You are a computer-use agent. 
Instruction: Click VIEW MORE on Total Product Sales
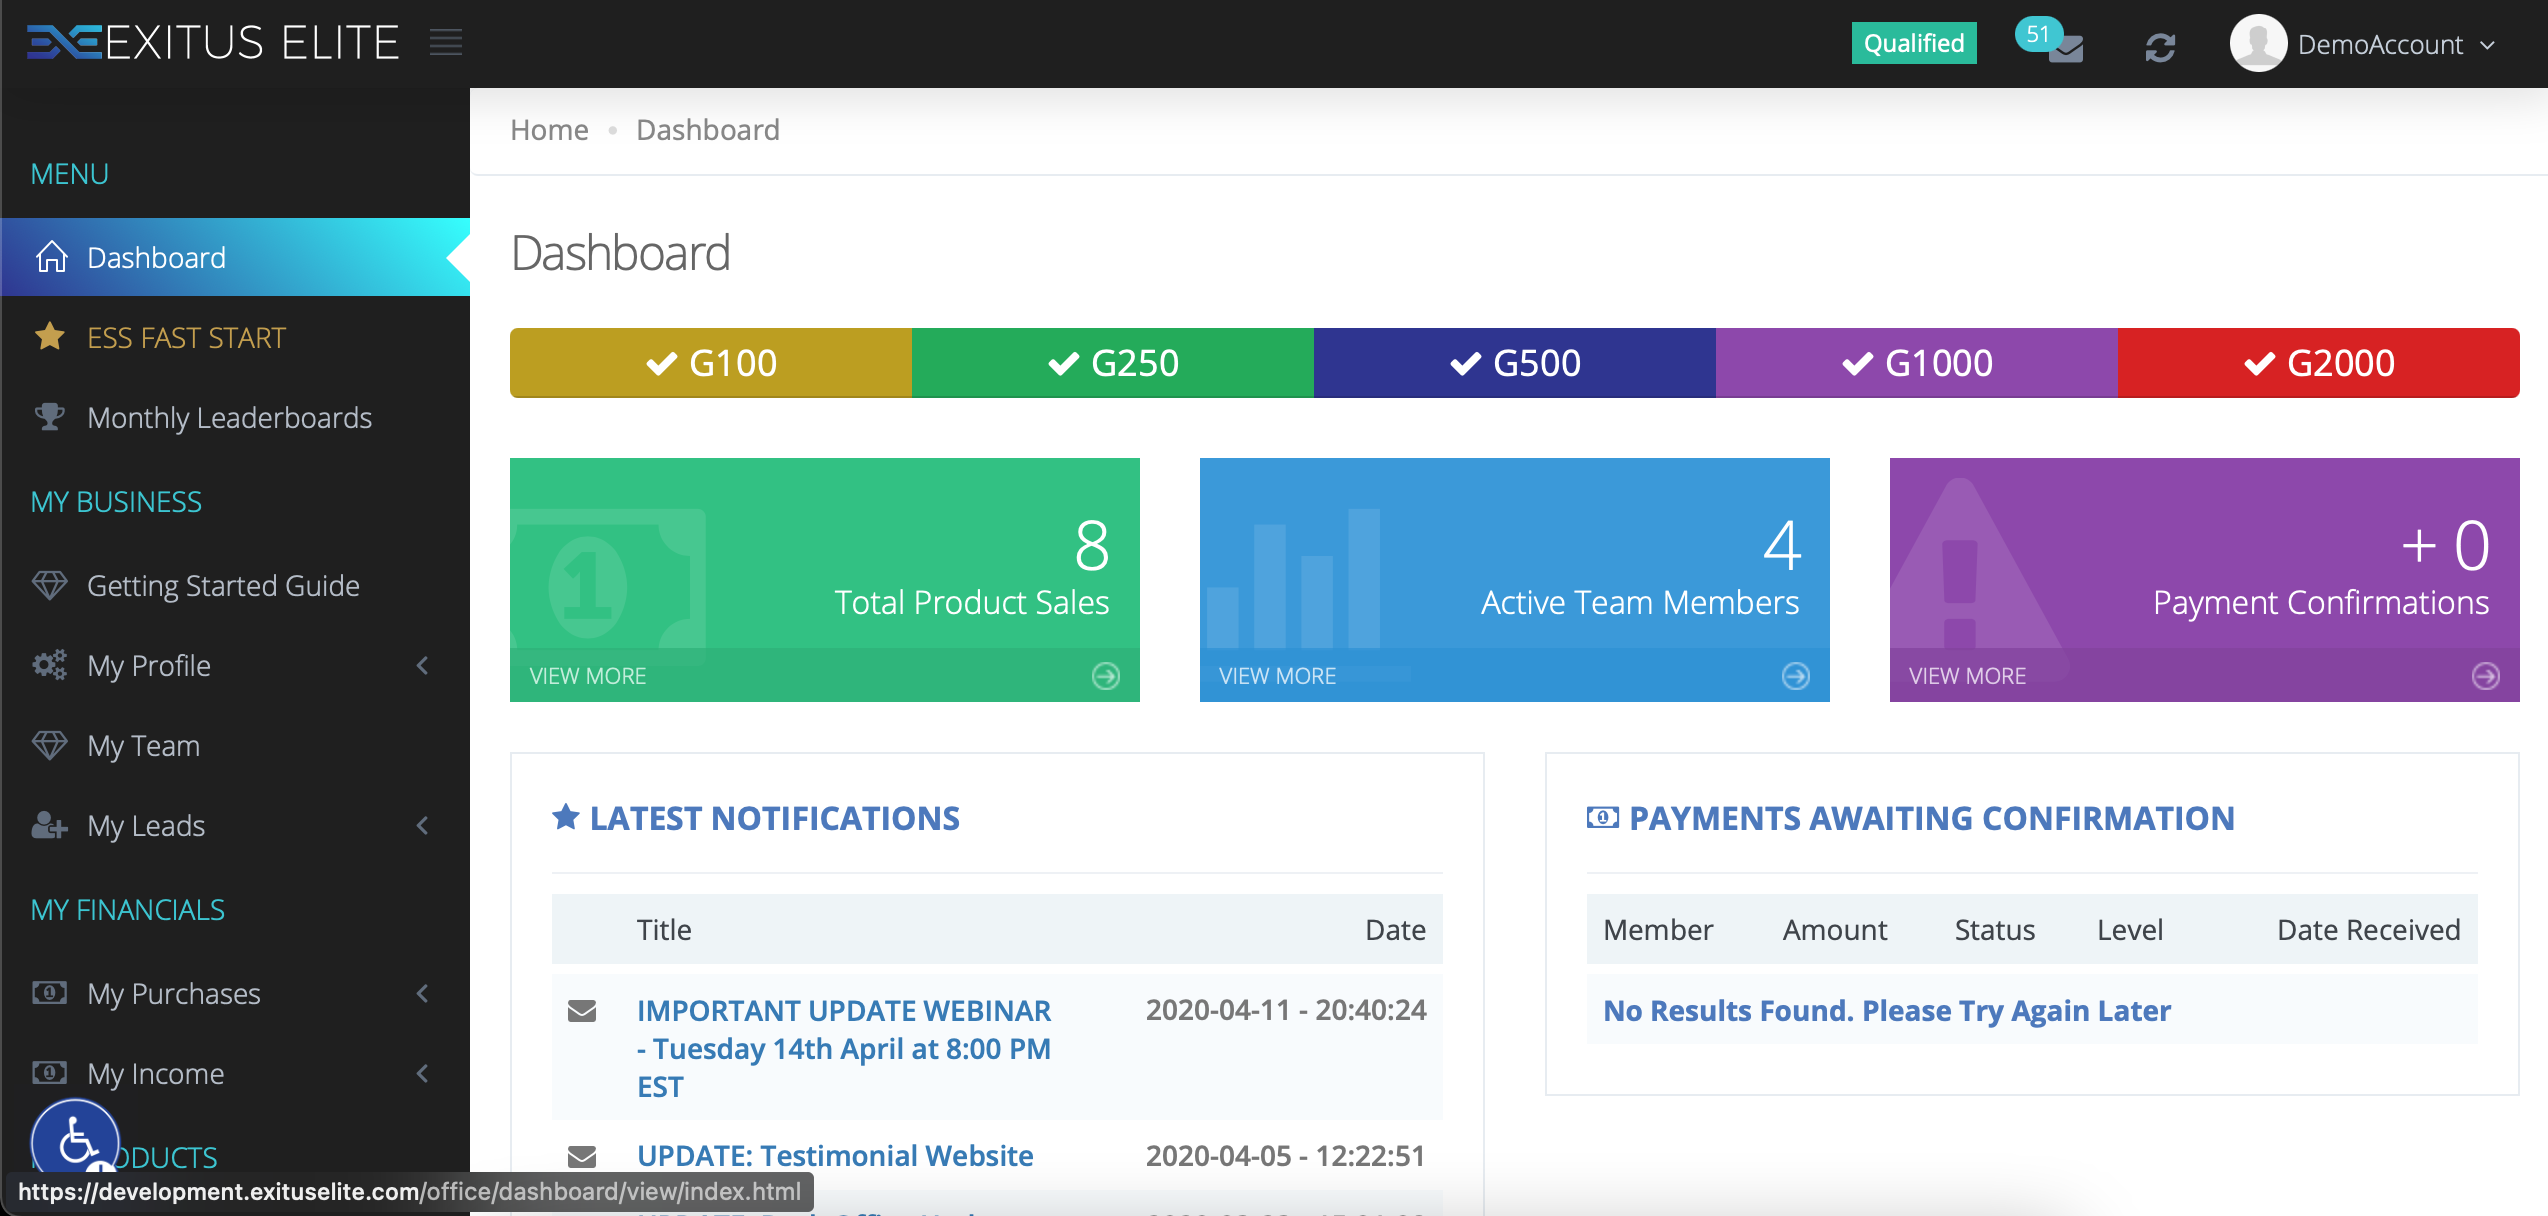click(588, 676)
